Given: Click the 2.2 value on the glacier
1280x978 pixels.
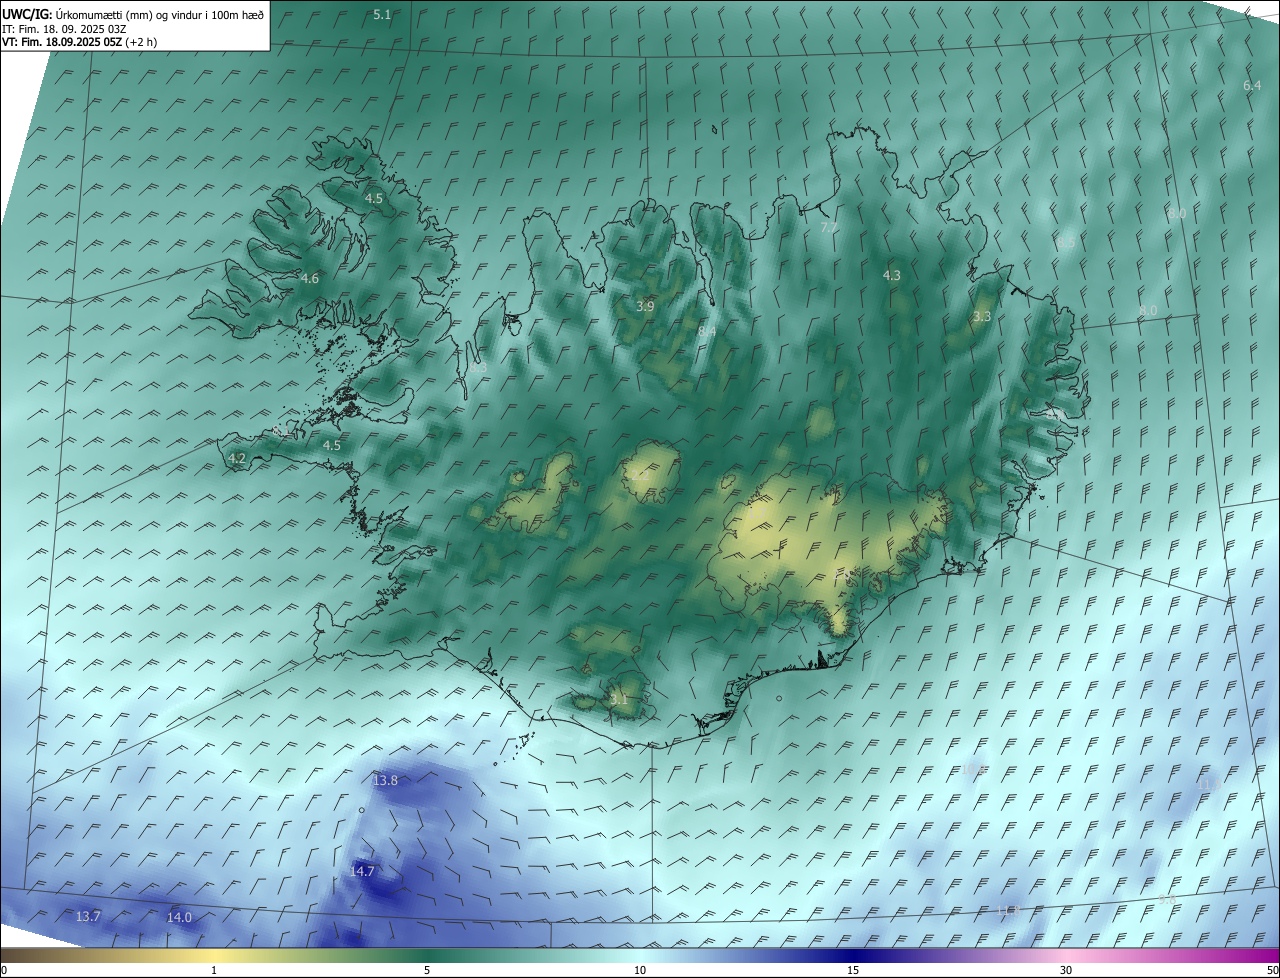Looking at the screenshot, I should [x=641, y=476].
